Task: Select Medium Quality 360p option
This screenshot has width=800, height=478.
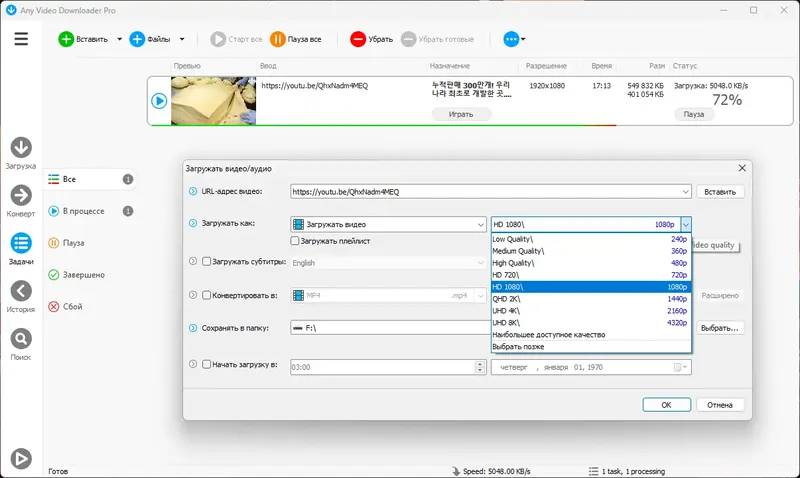Action: pyautogui.click(x=590, y=251)
